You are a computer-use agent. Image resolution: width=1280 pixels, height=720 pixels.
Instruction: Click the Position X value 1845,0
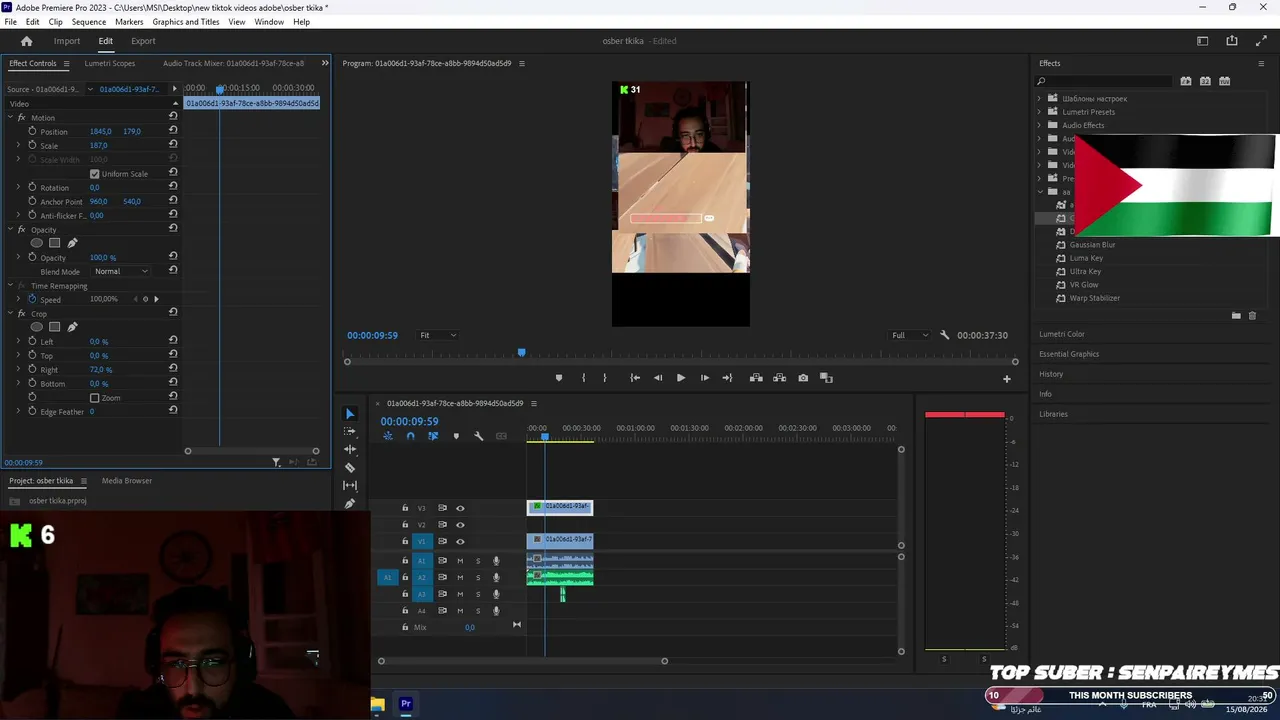[101, 131]
